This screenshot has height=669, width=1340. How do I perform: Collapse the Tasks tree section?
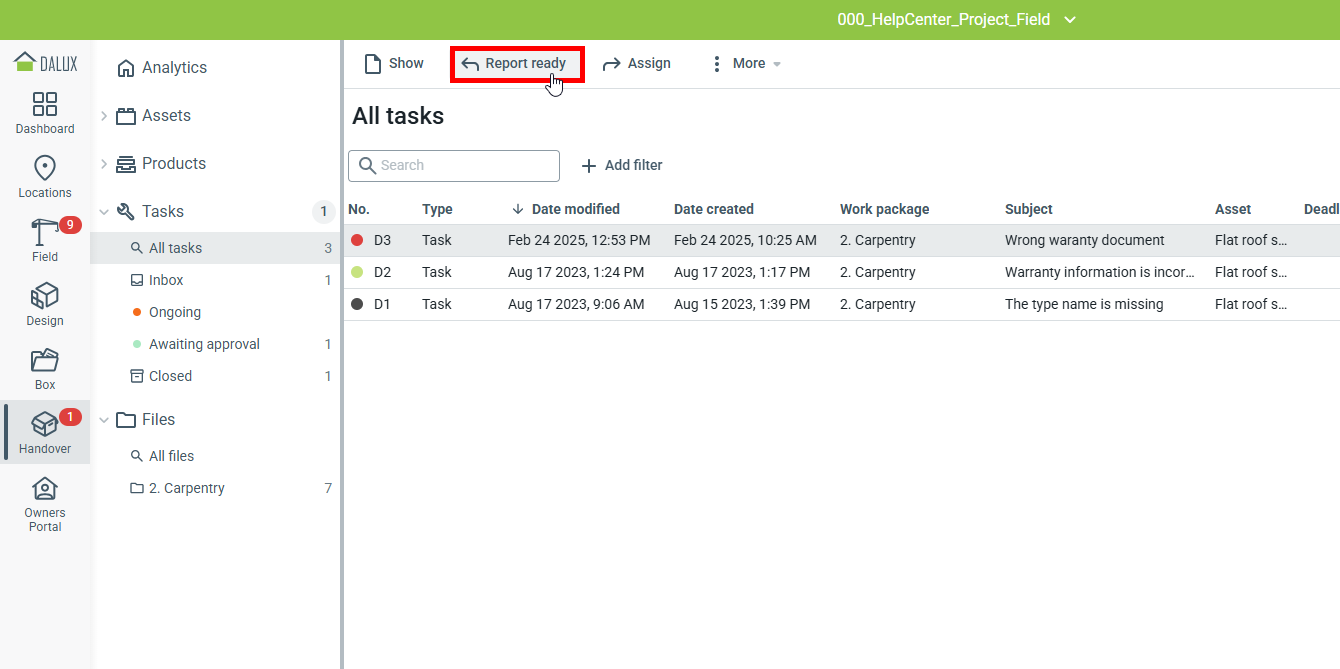pyautogui.click(x=104, y=212)
